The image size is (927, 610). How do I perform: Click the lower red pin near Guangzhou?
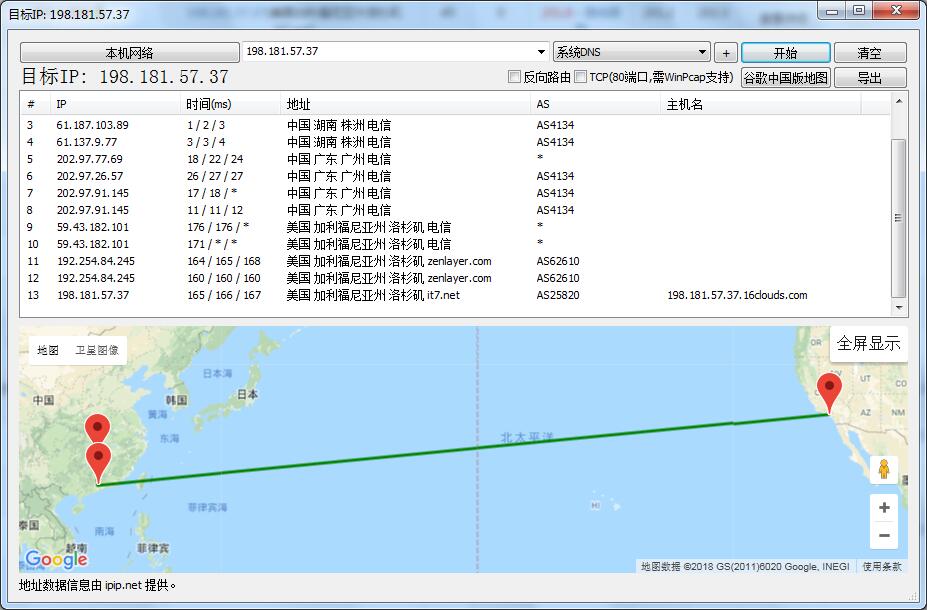pos(98,462)
